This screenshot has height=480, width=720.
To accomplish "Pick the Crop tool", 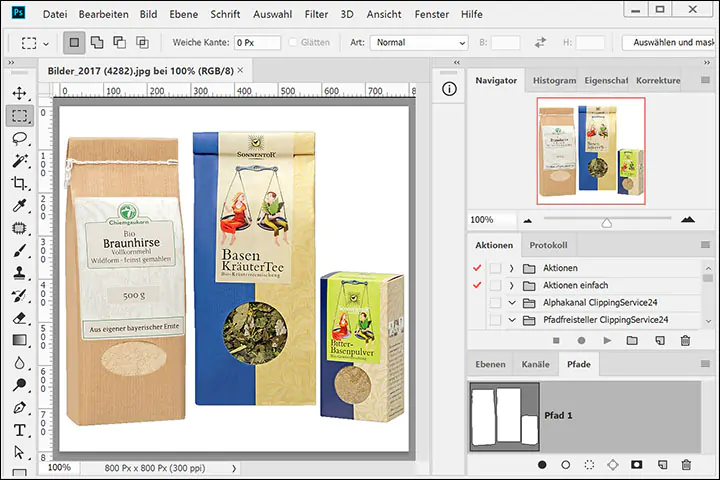I will (x=19, y=183).
